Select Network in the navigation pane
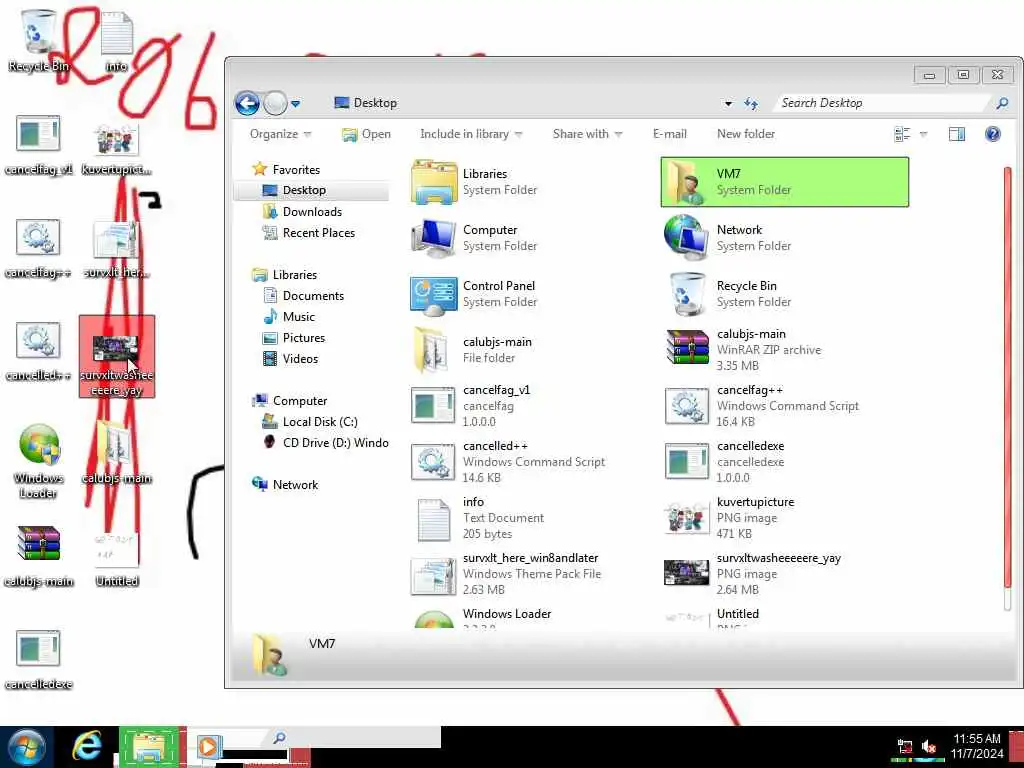 click(x=285, y=485)
